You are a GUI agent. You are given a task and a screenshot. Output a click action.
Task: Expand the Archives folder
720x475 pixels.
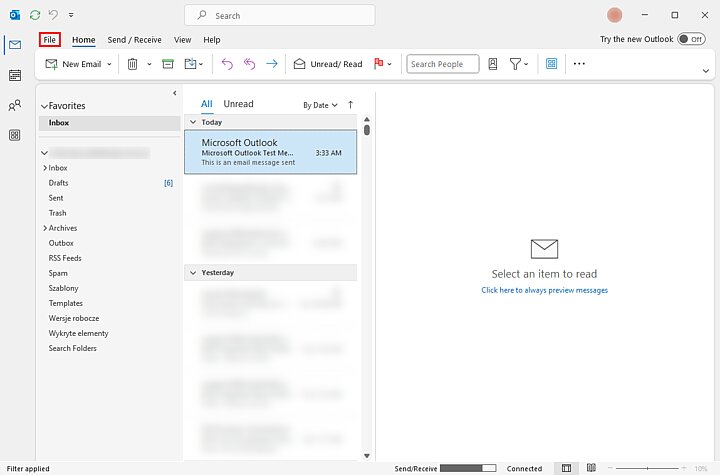click(45, 228)
